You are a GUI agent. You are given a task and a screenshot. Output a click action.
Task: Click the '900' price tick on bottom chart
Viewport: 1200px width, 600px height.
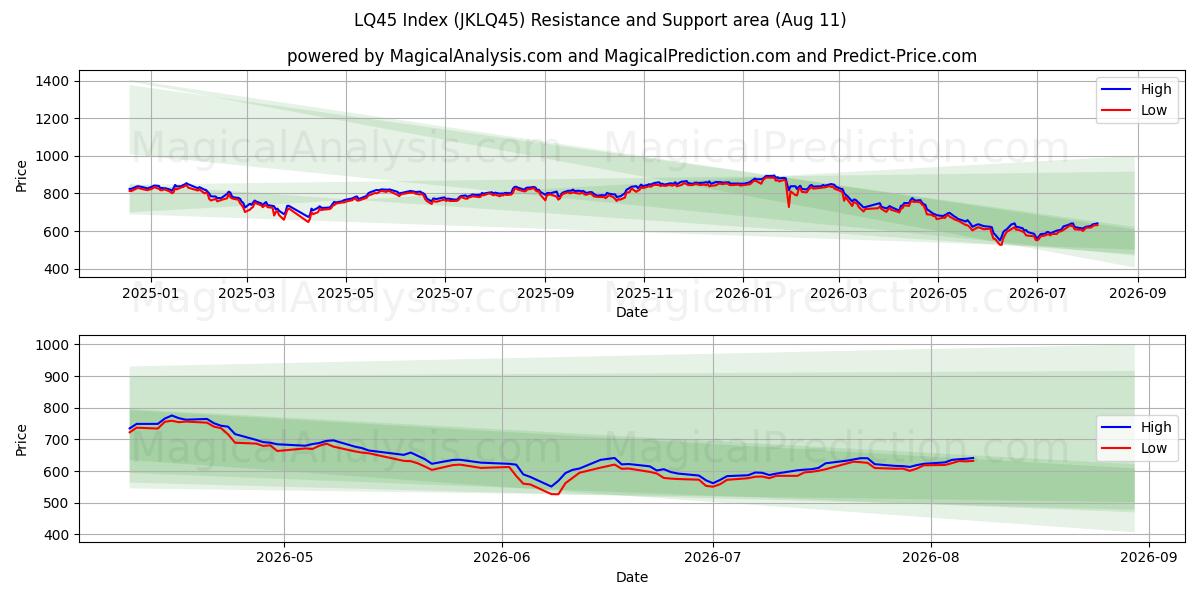(x=56, y=377)
